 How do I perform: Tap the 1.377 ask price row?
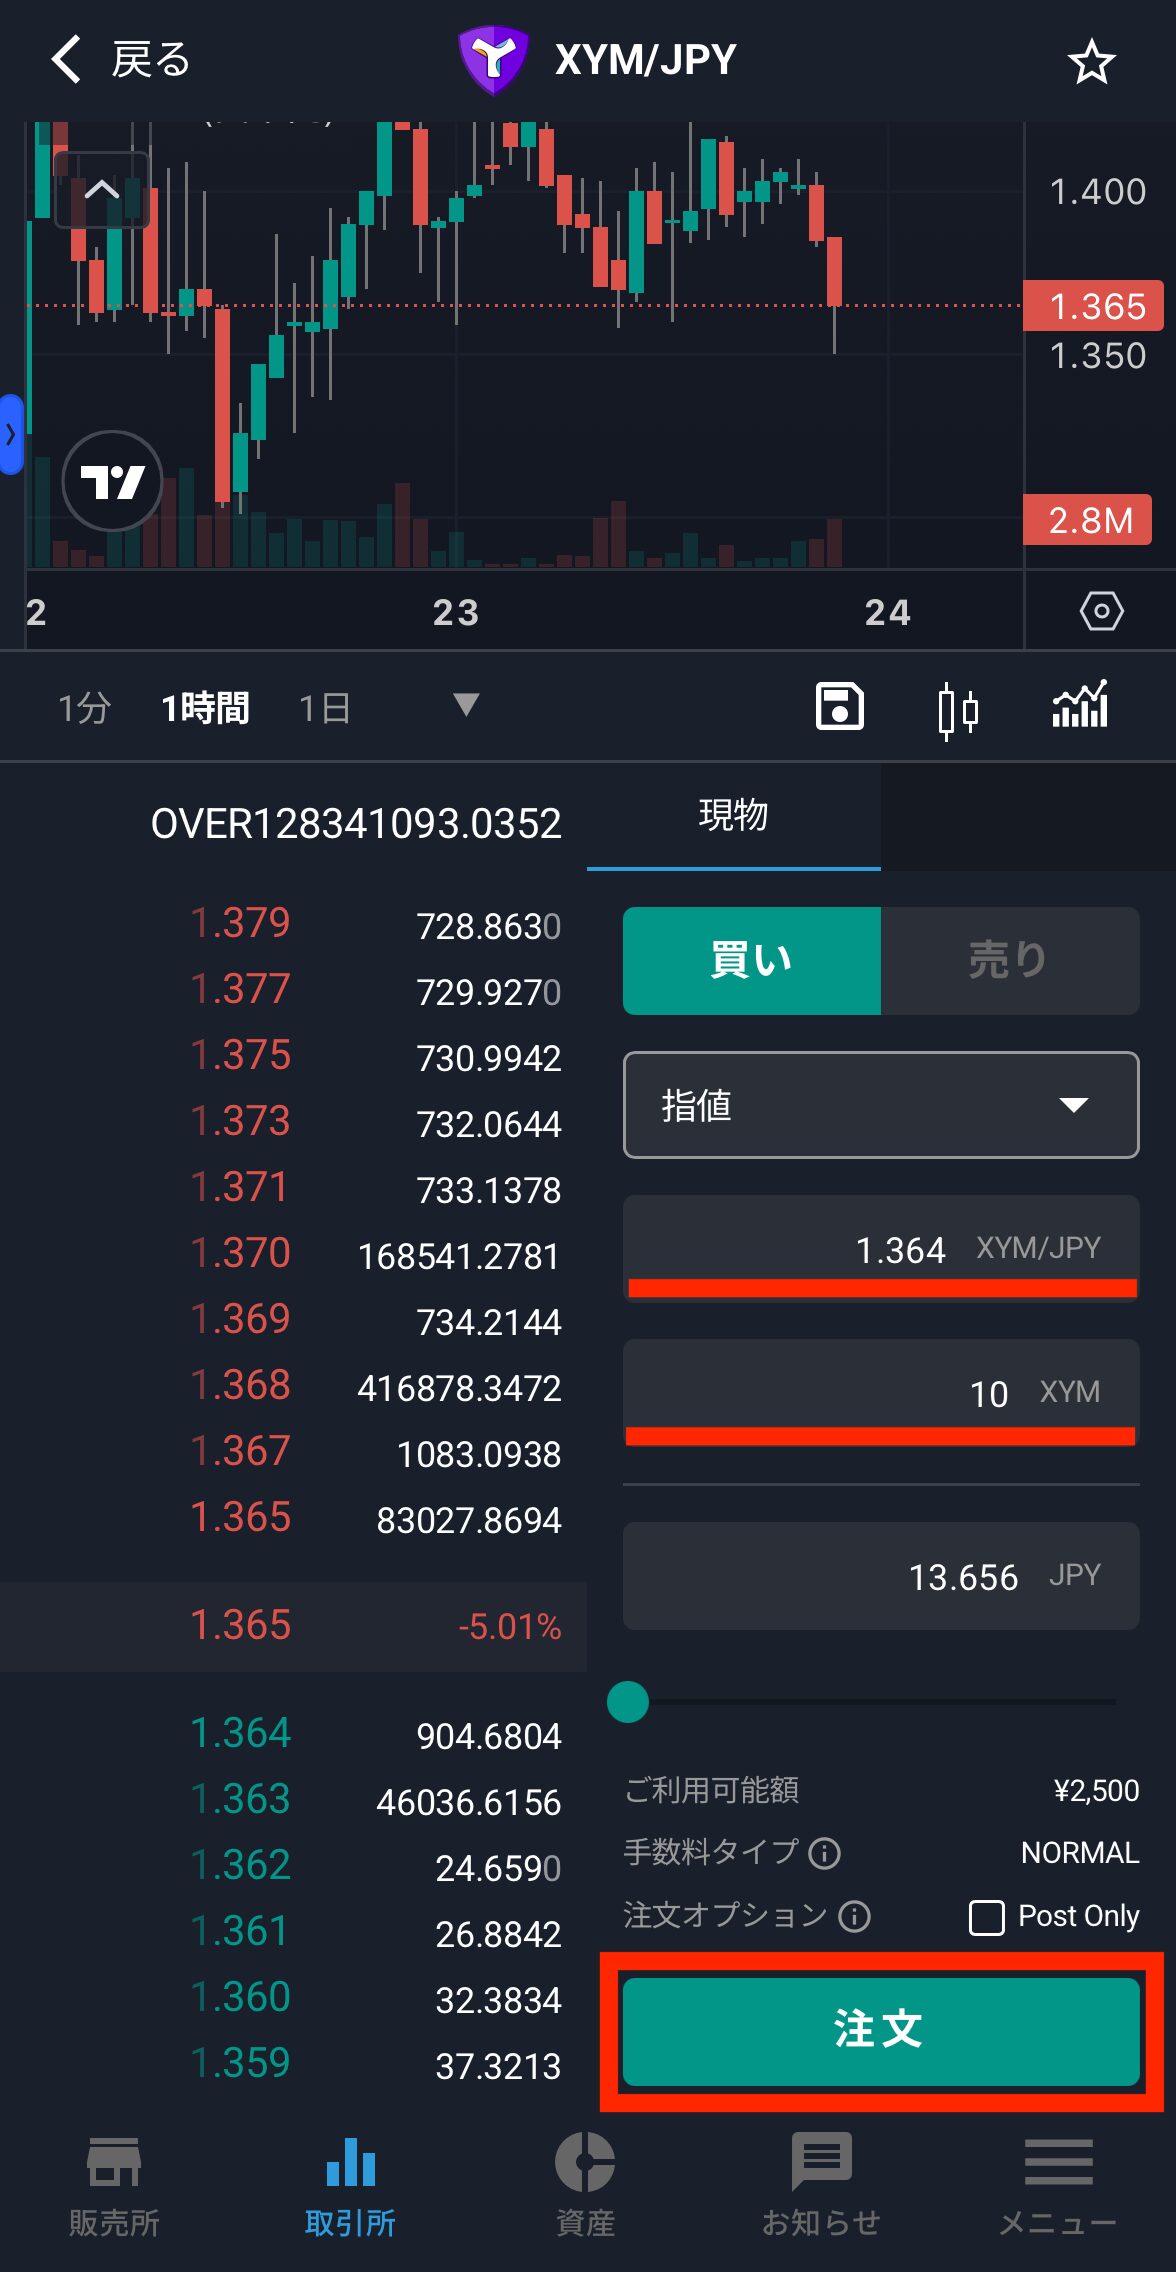294,990
